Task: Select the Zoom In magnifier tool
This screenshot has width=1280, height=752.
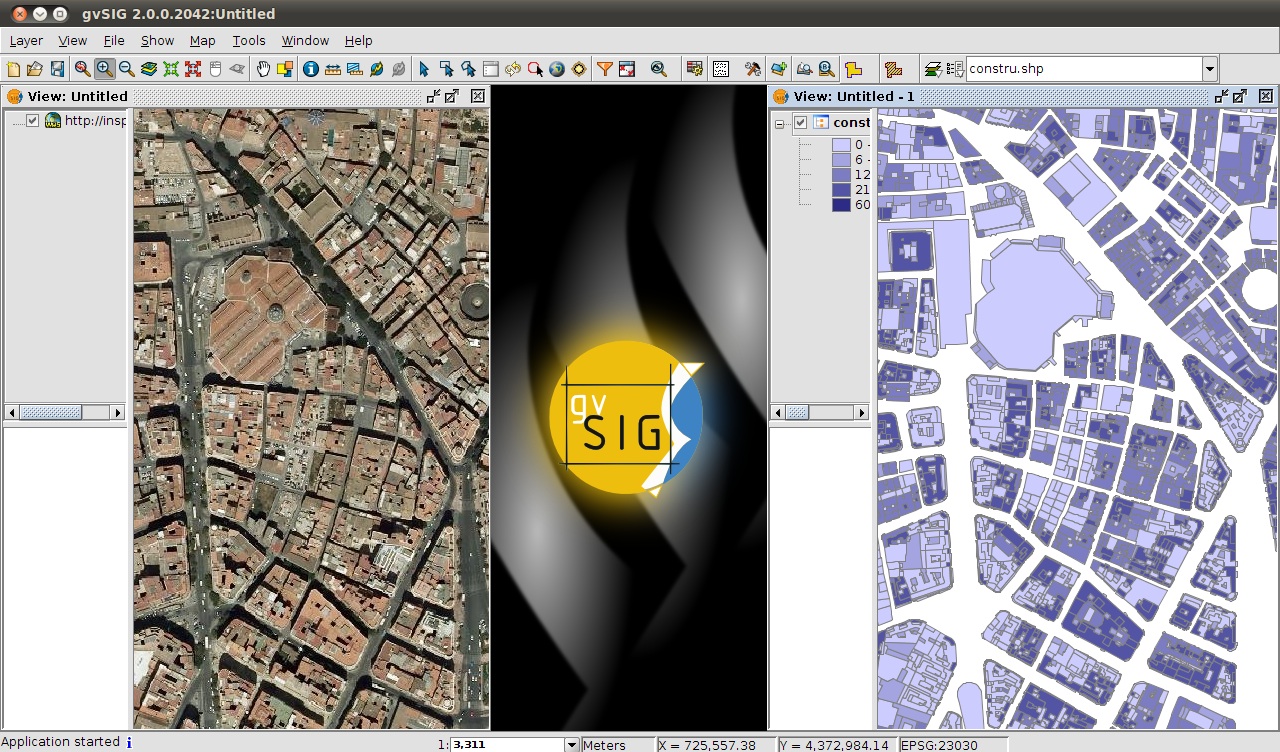Action: (104, 69)
